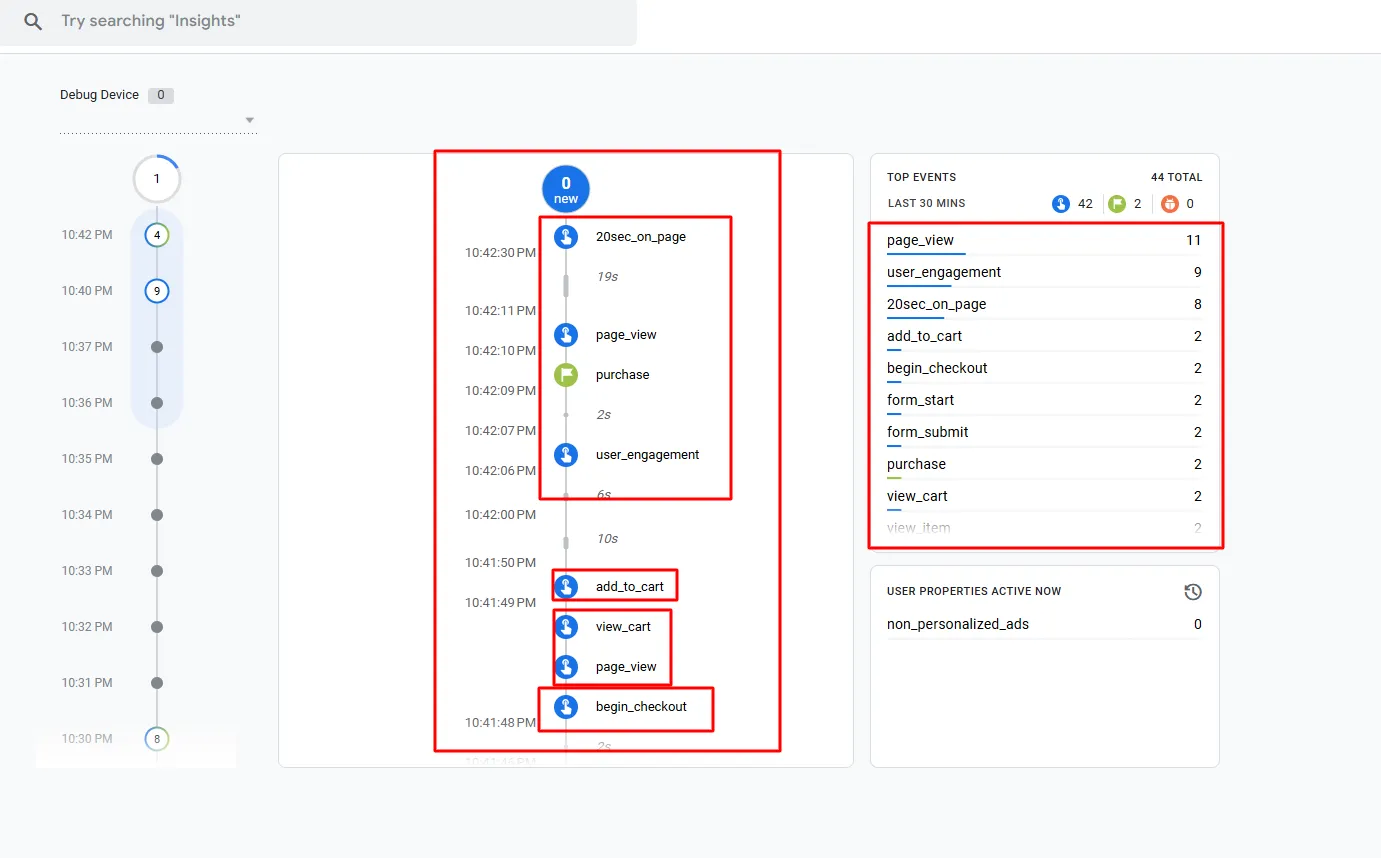Screen dimensions: 1381x858
Task: Click the non_personalized_ads user property
Action: coord(957,624)
